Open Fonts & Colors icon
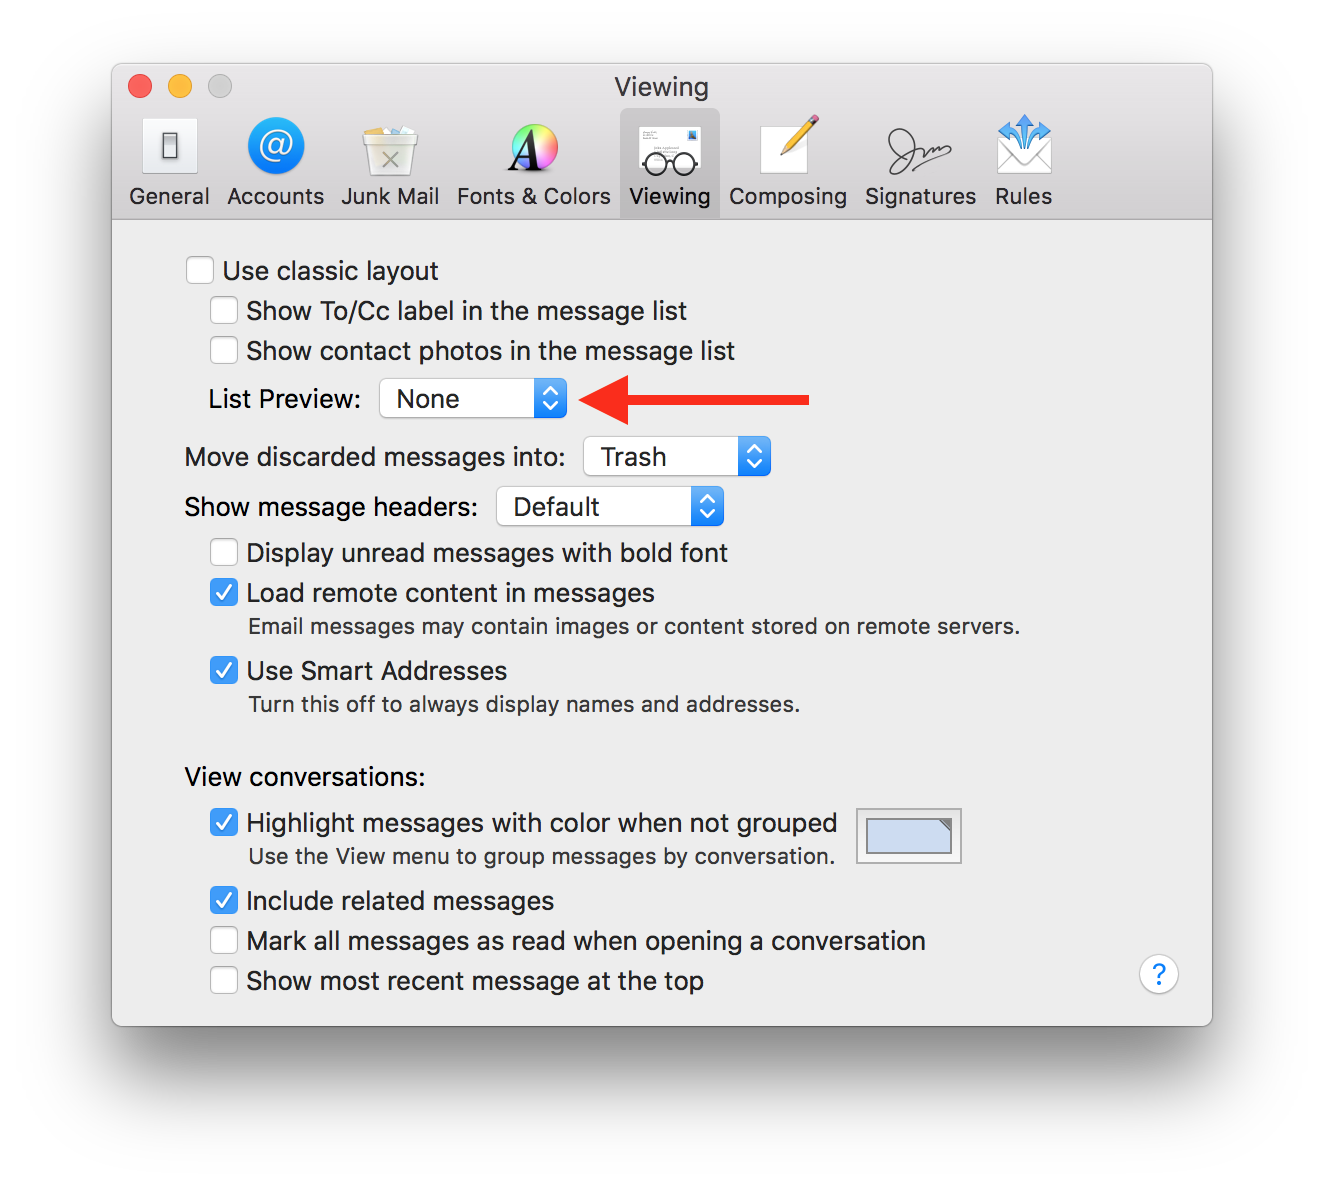The image size is (1324, 1186). tap(534, 148)
